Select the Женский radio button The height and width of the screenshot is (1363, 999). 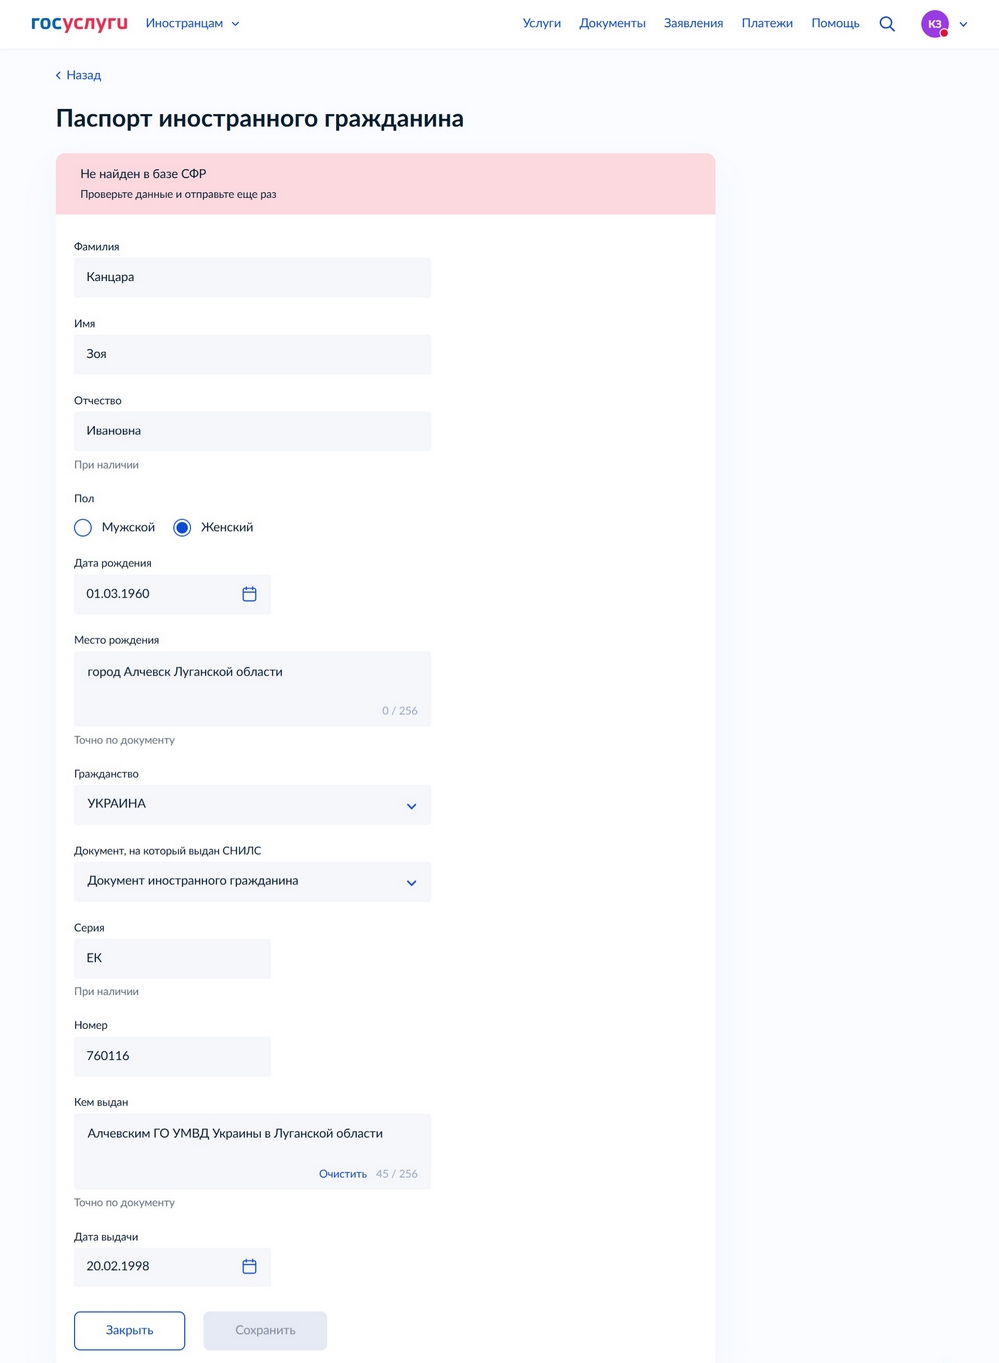tap(182, 527)
